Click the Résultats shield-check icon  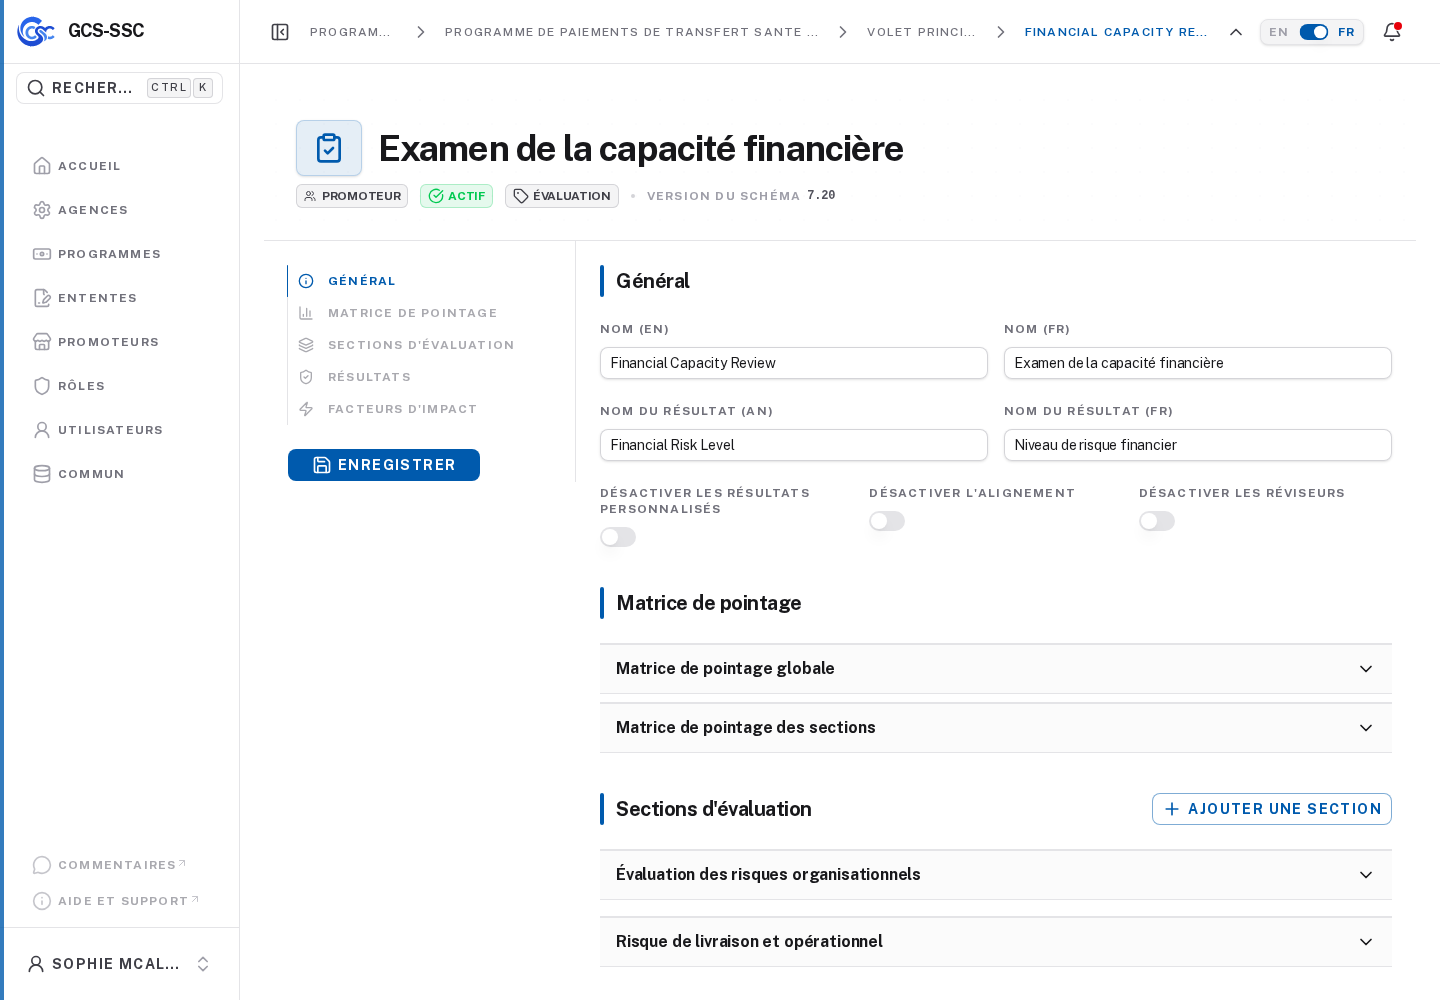tap(306, 377)
